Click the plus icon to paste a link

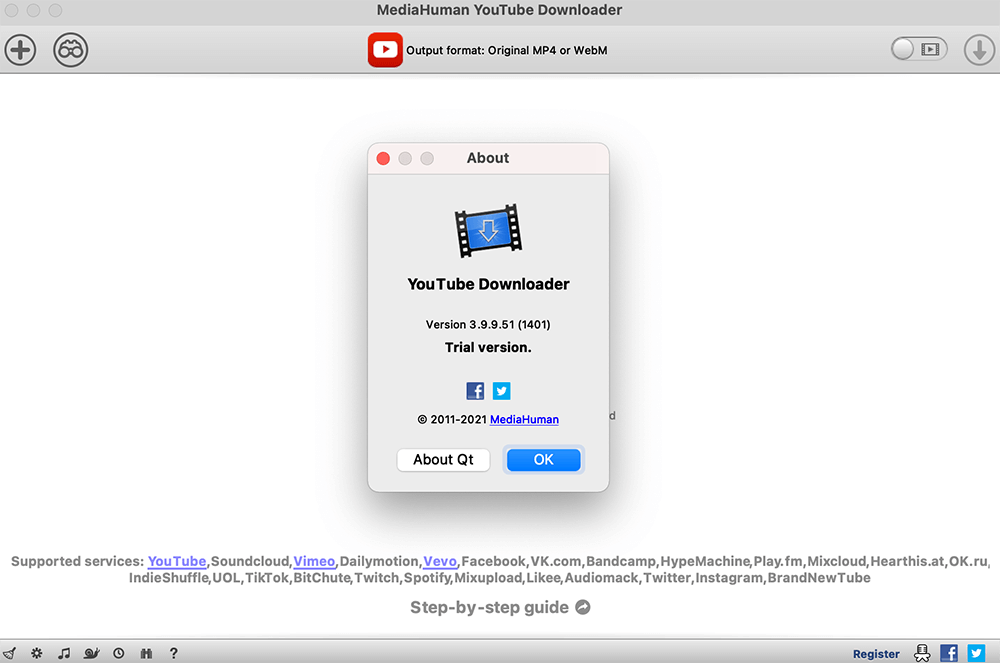click(20, 50)
